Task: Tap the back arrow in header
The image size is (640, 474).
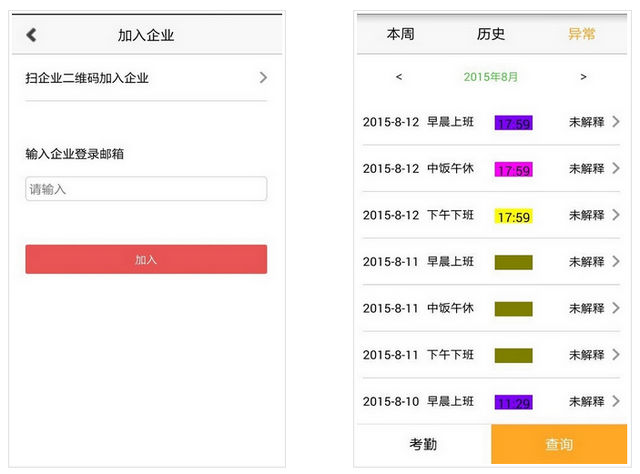Action: coord(31,35)
